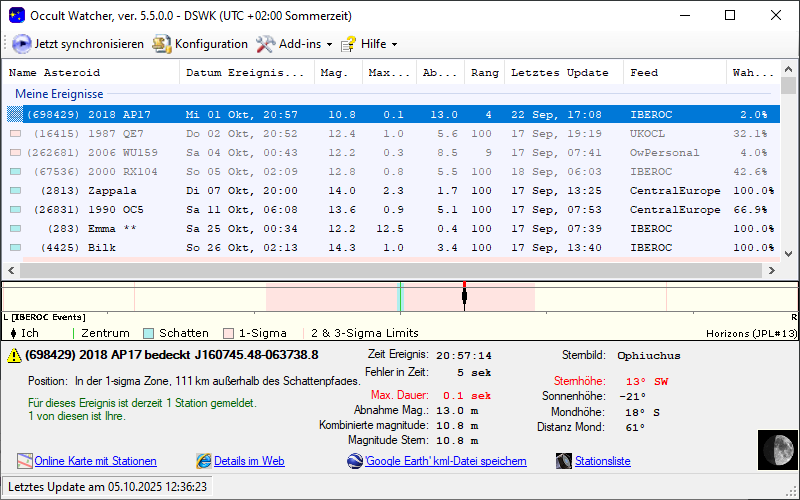
Task: Toggle marker for 1987 QE7 event
Action: 15,133
